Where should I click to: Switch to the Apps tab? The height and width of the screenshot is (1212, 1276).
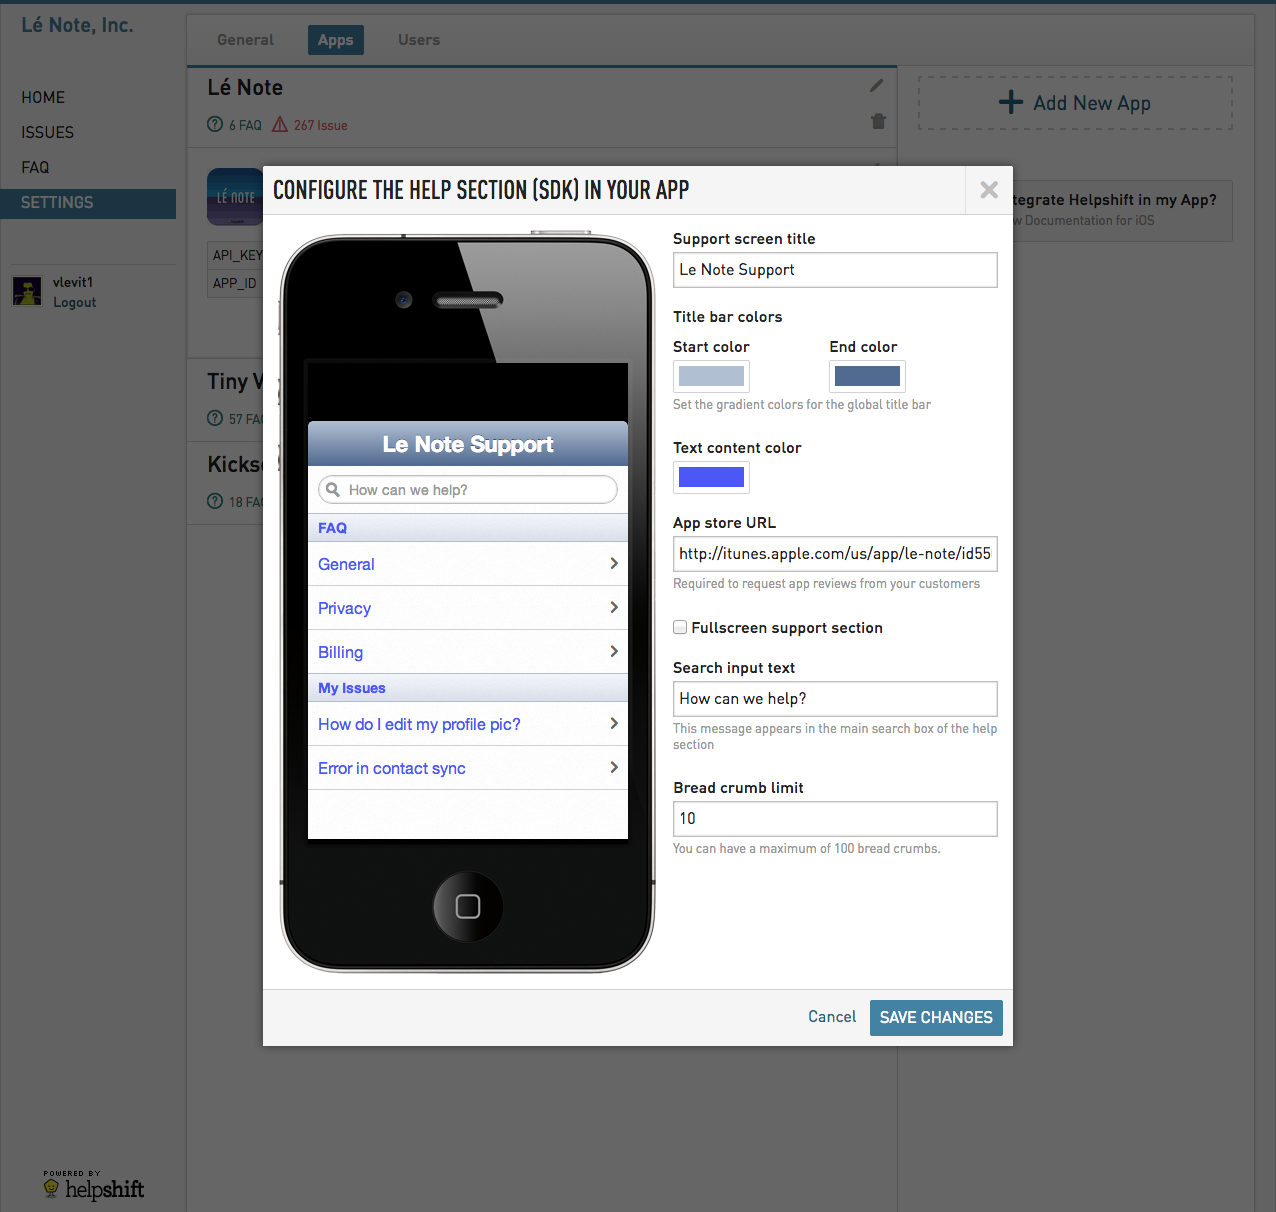tap(336, 40)
